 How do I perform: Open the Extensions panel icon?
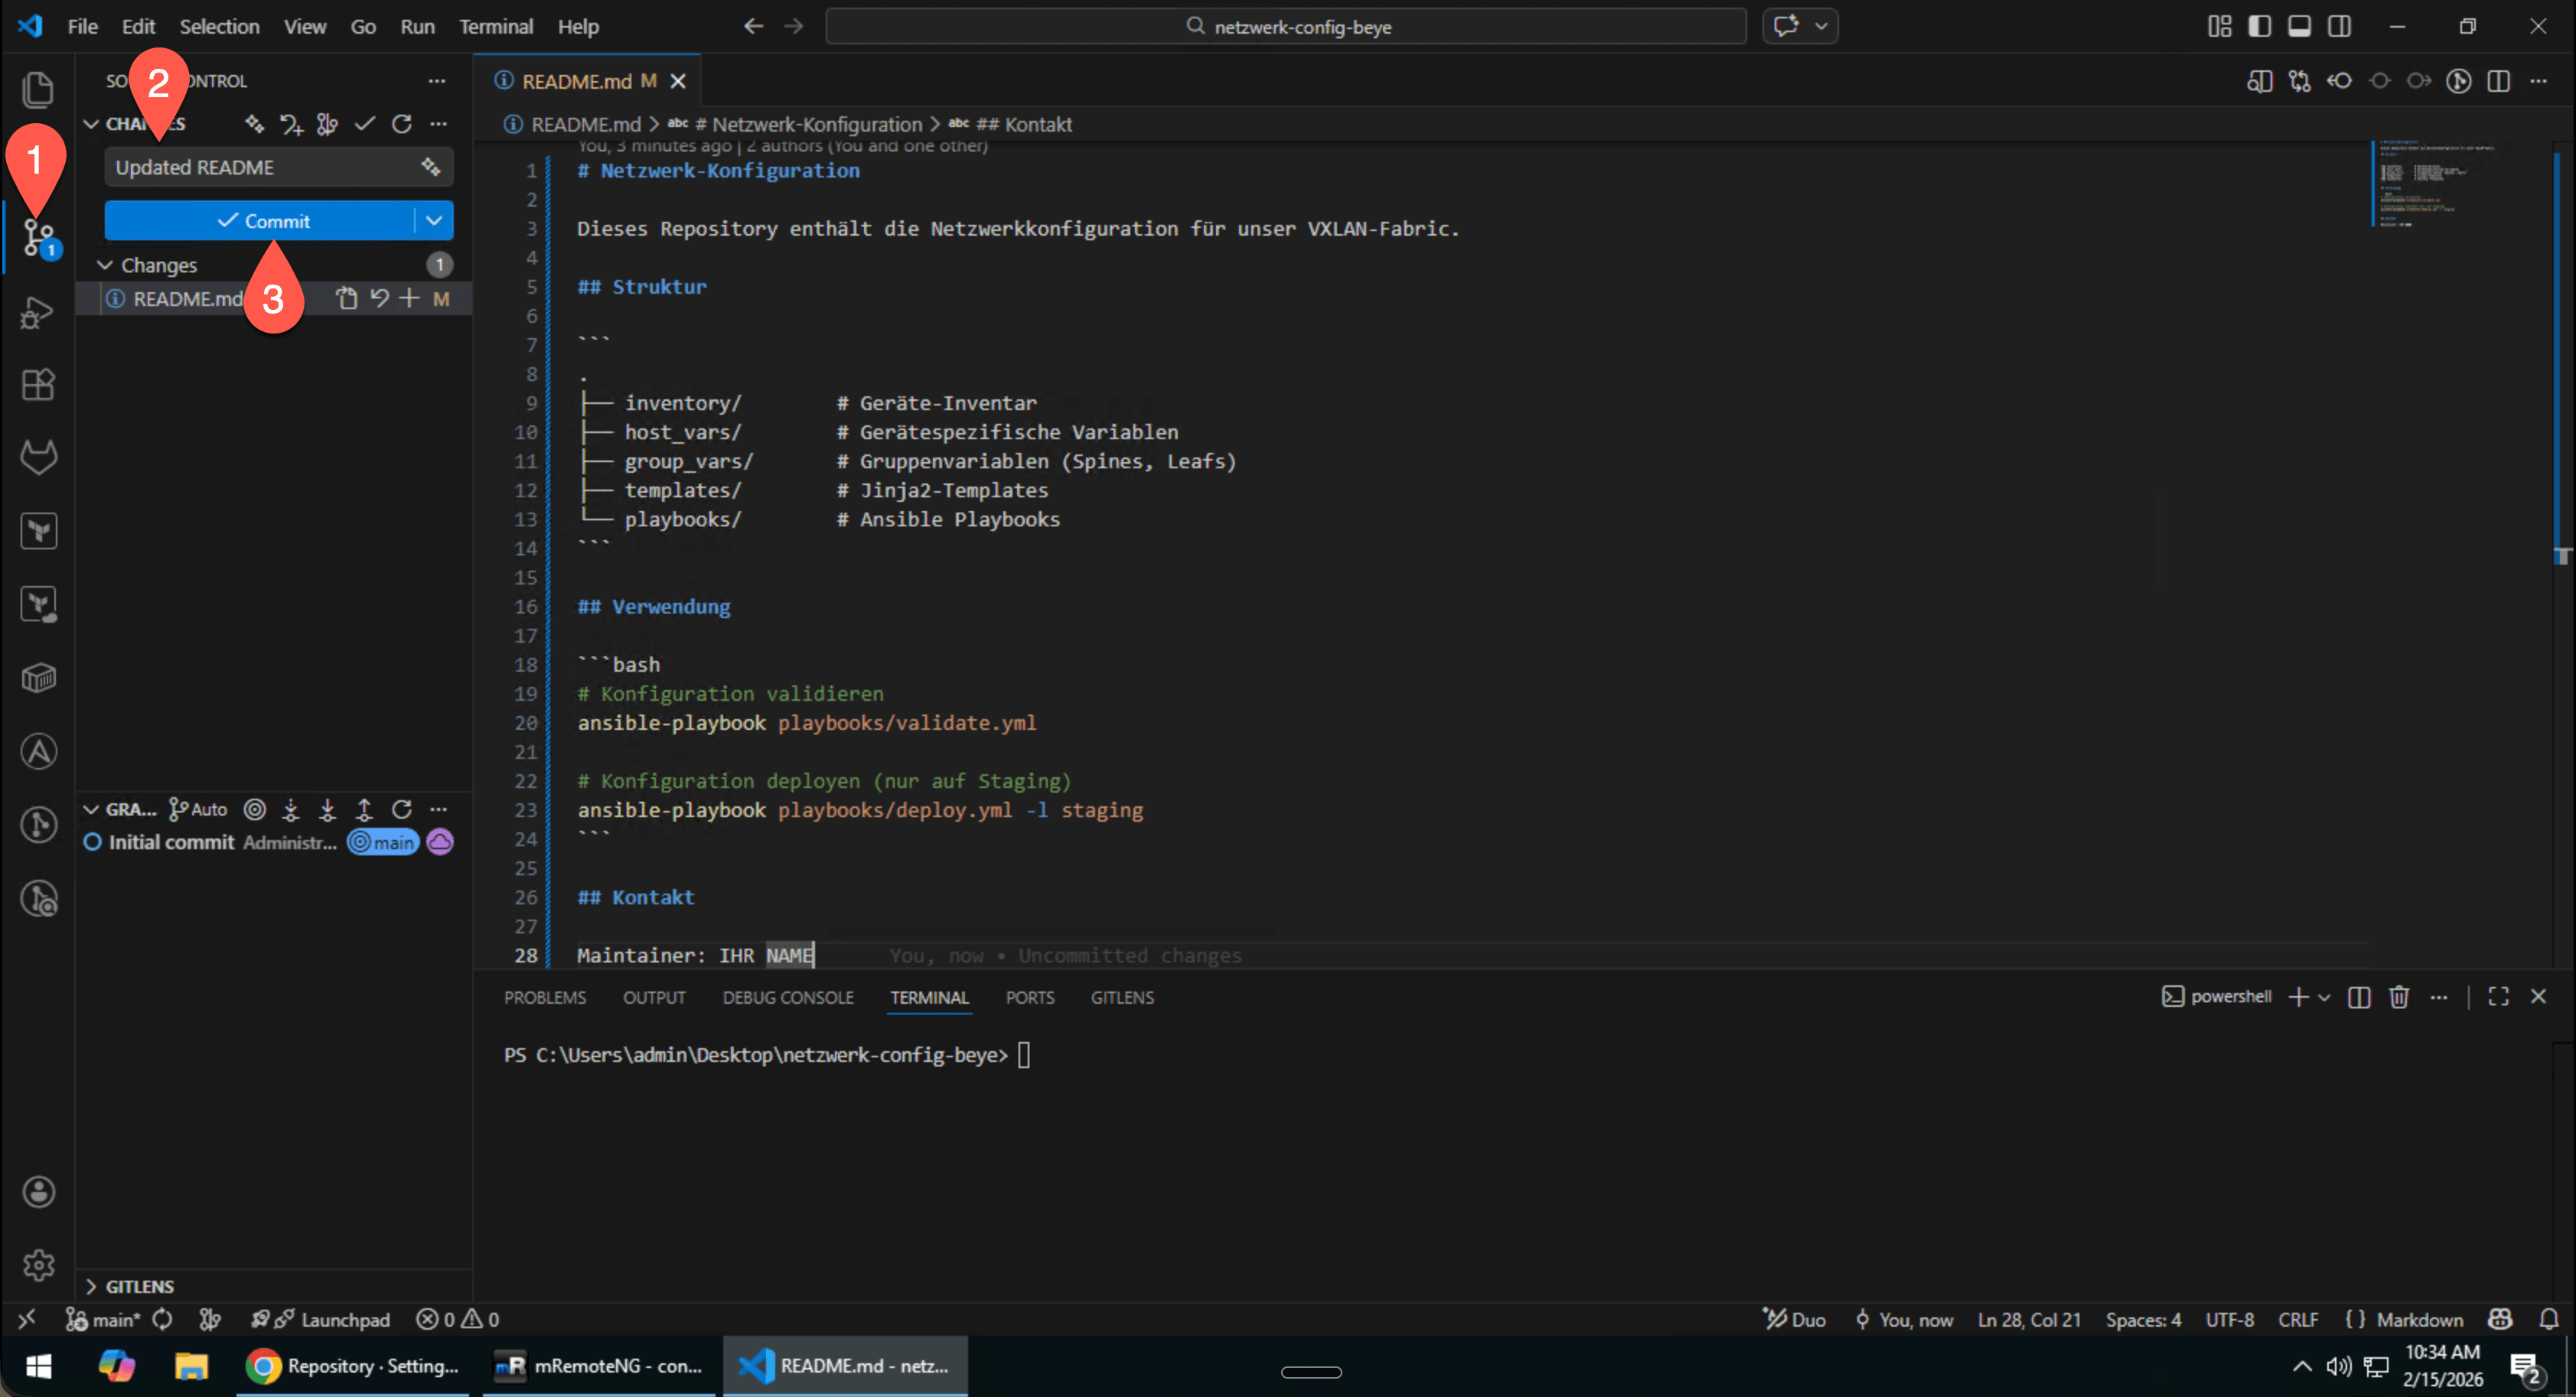tap(38, 385)
